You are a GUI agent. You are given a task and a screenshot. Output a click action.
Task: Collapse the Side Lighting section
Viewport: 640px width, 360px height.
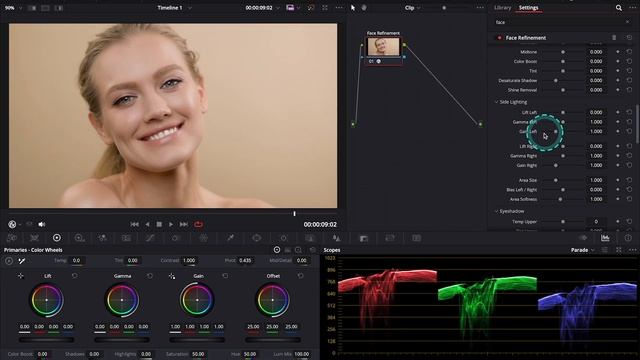coord(496,102)
